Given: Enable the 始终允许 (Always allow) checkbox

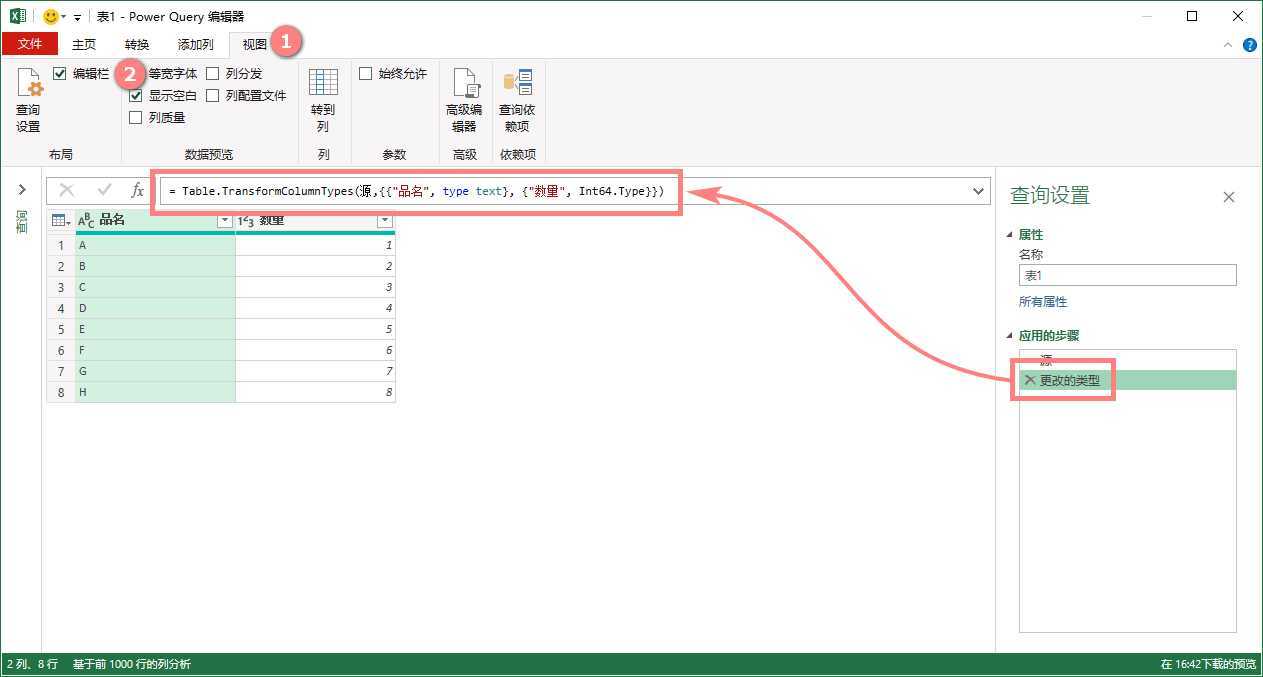Looking at the screenshot, I should (366, 74).
